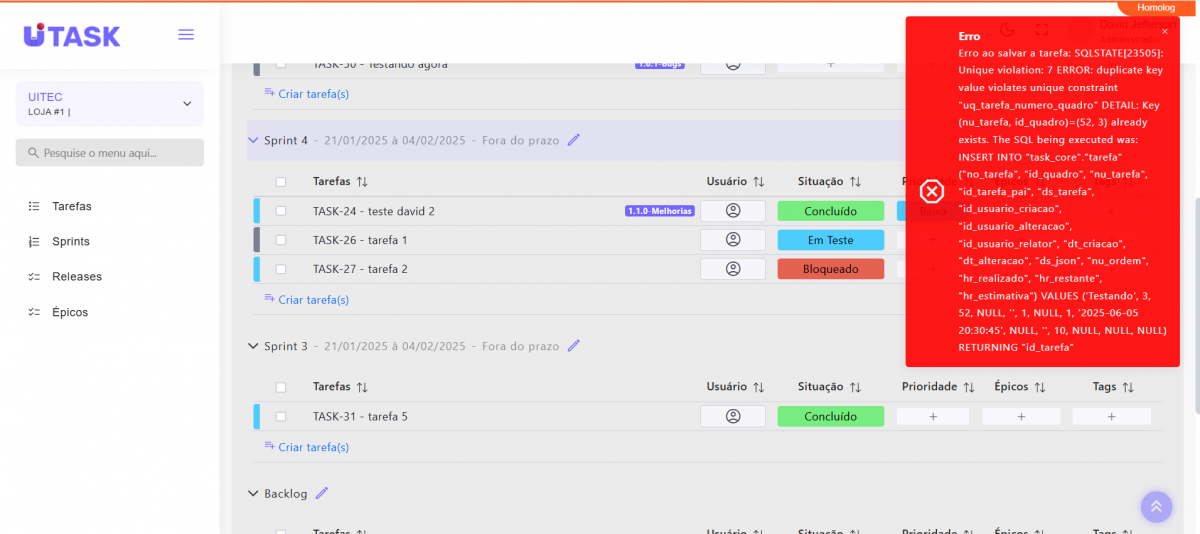Close the red error notification
This screenshot has height=534, width=1200.
(1164, 32)
